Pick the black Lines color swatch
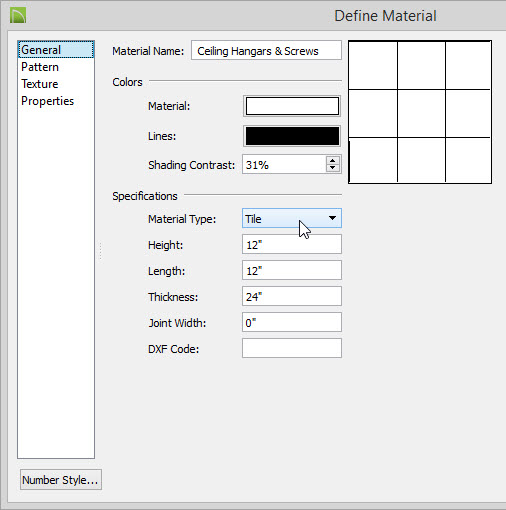This screenshot has width=506, height=510. (x=292, y=136)
